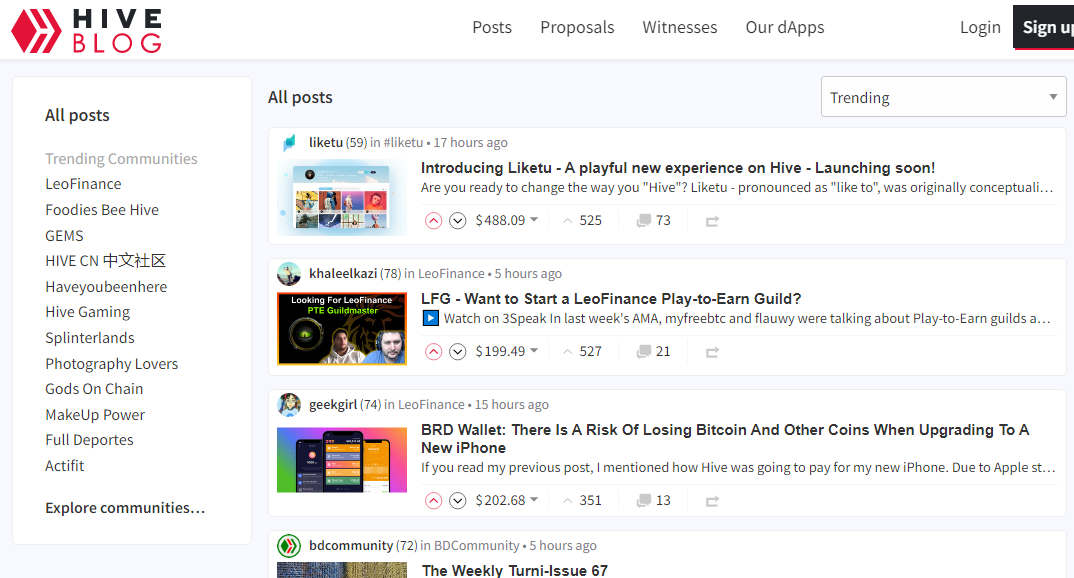Screen dimensions: 1074x578
Task: Open the Liketu post thumbnail
Action: (342, 197)
